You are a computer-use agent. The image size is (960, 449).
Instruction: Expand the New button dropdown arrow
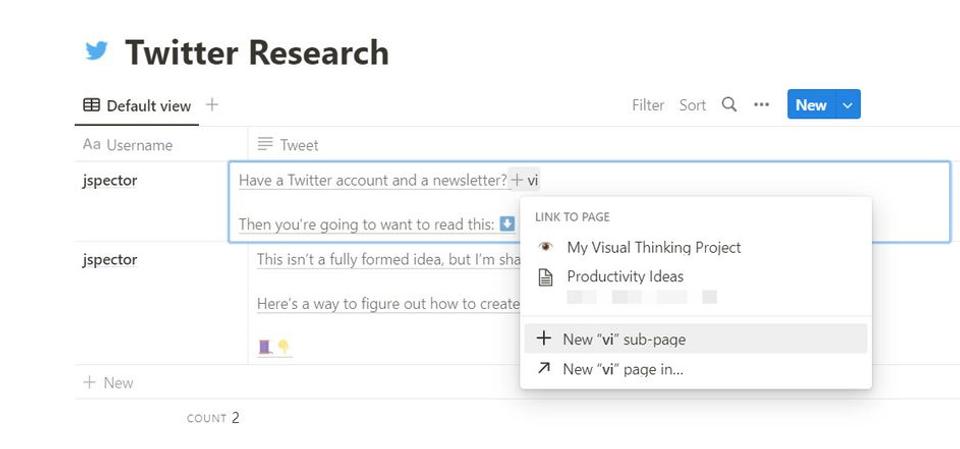click(848, 105)
